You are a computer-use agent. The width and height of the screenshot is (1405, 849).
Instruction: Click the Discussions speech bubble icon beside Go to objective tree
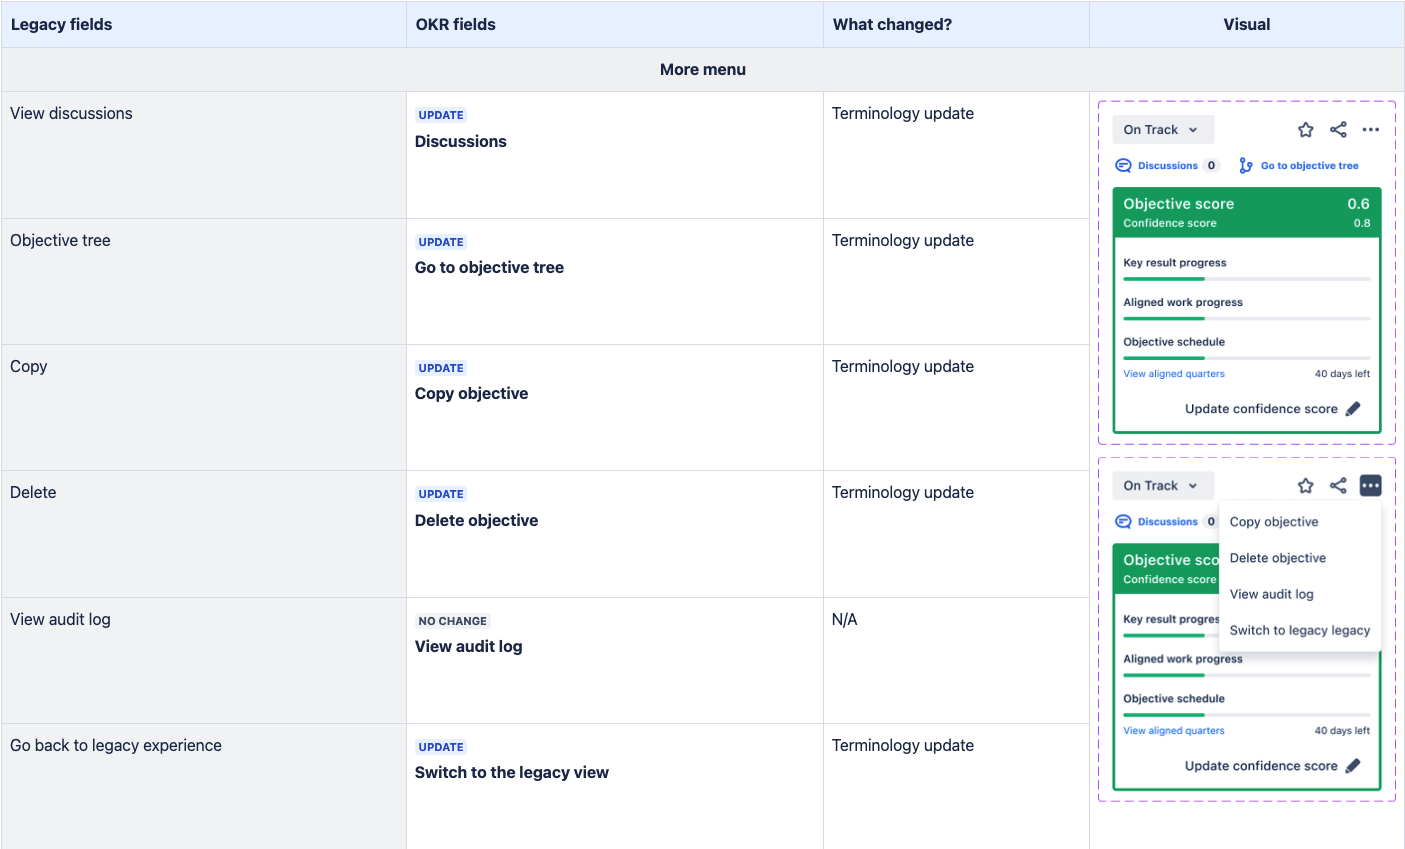click(1123, 166)
